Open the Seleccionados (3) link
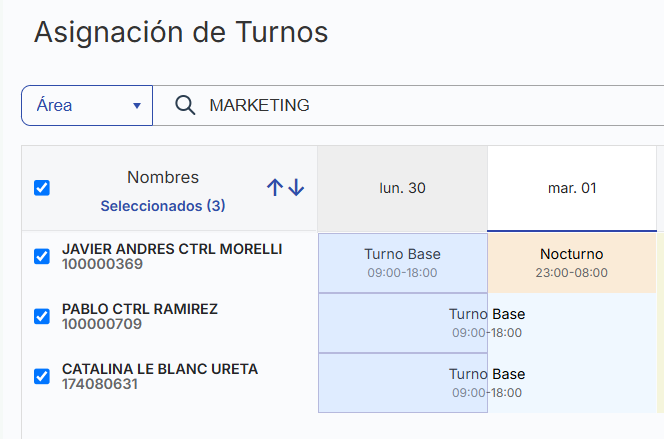The height and width of the screenshot is (439, 664). 162,207
